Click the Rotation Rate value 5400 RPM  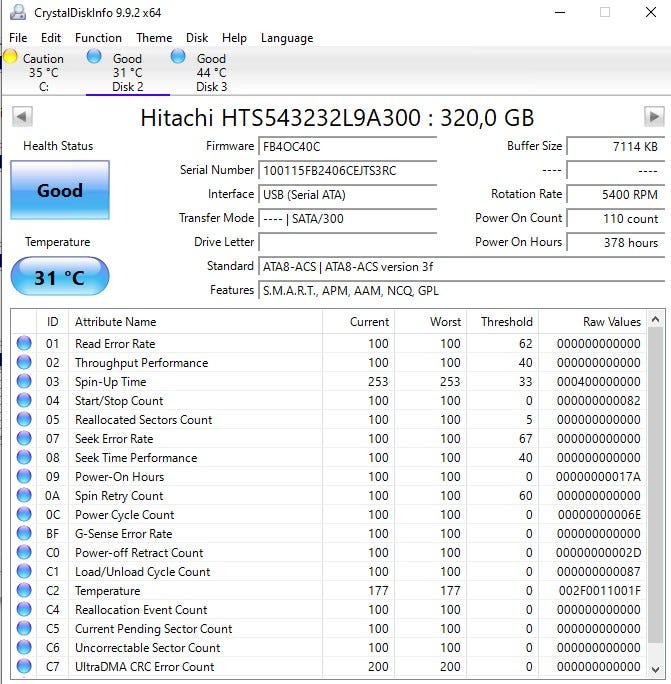coord(616,195)
